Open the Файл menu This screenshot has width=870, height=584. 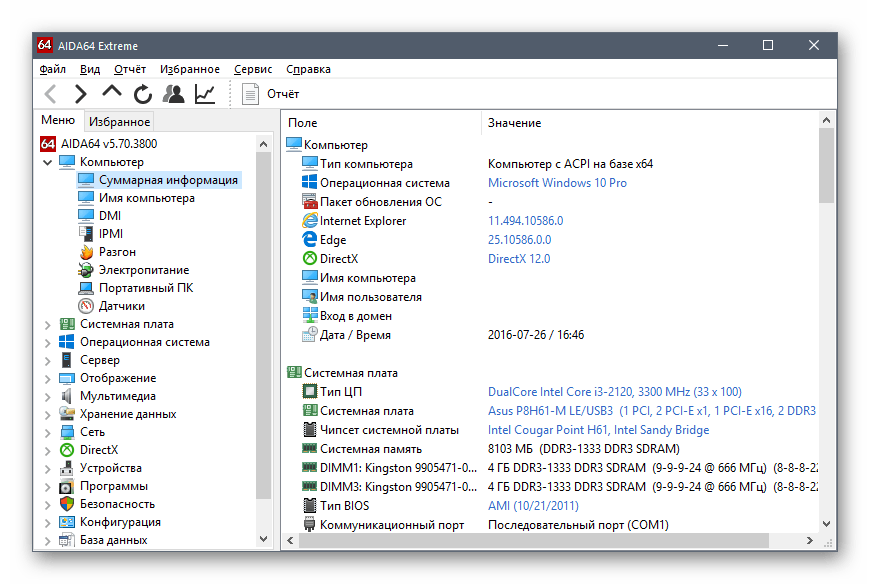pos(53,69)
